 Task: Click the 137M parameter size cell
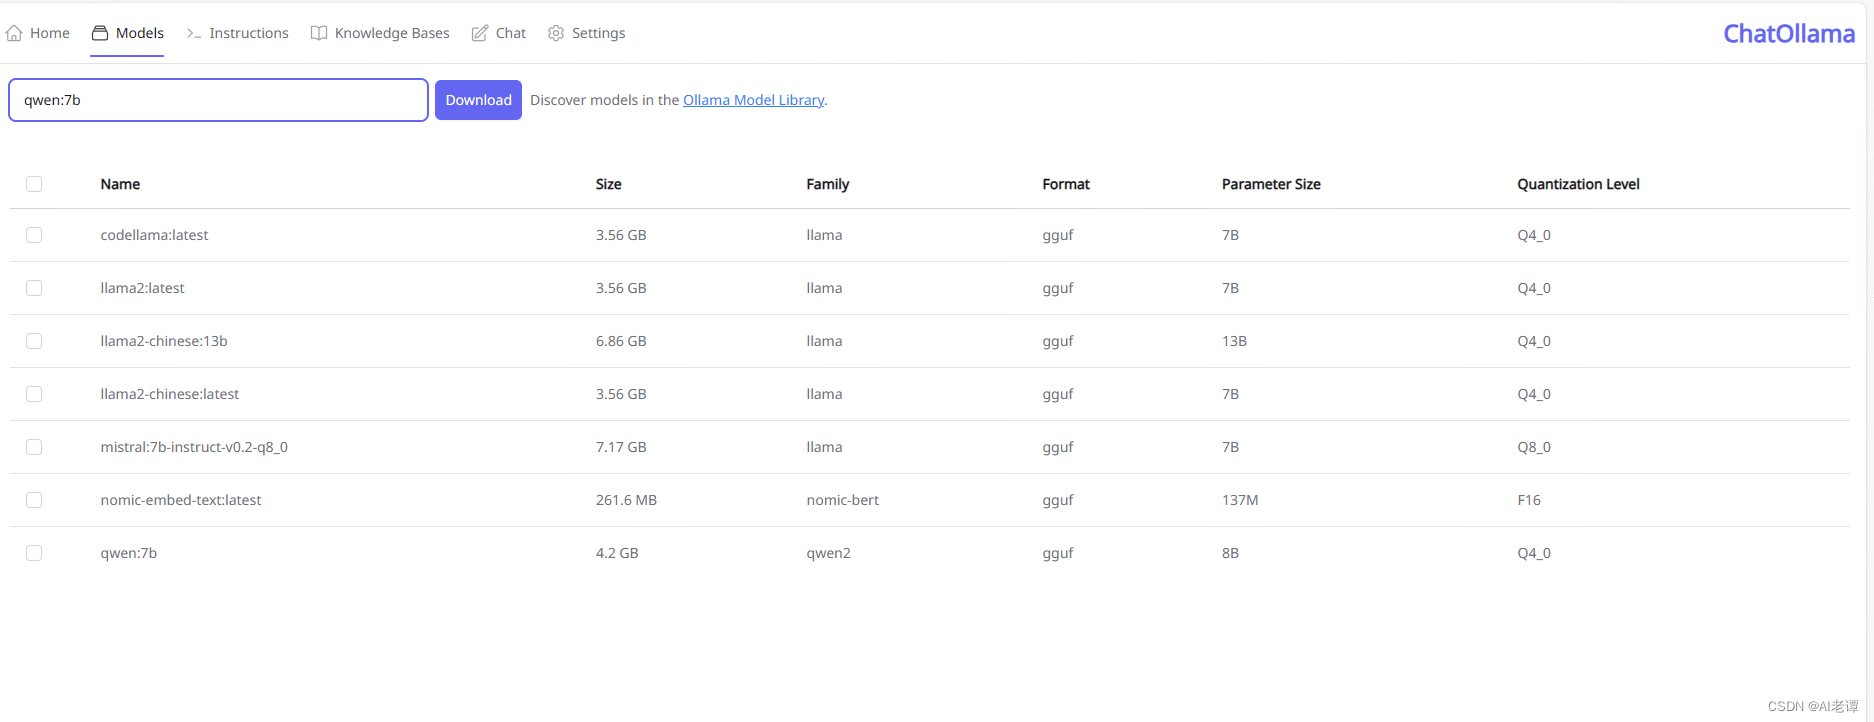pos(1240,500)
